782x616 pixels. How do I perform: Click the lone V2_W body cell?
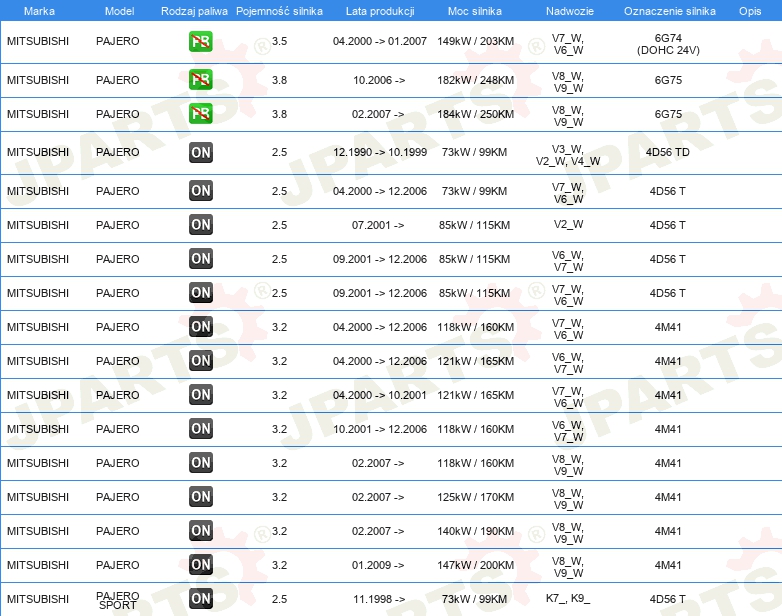[x=569, y=224]
